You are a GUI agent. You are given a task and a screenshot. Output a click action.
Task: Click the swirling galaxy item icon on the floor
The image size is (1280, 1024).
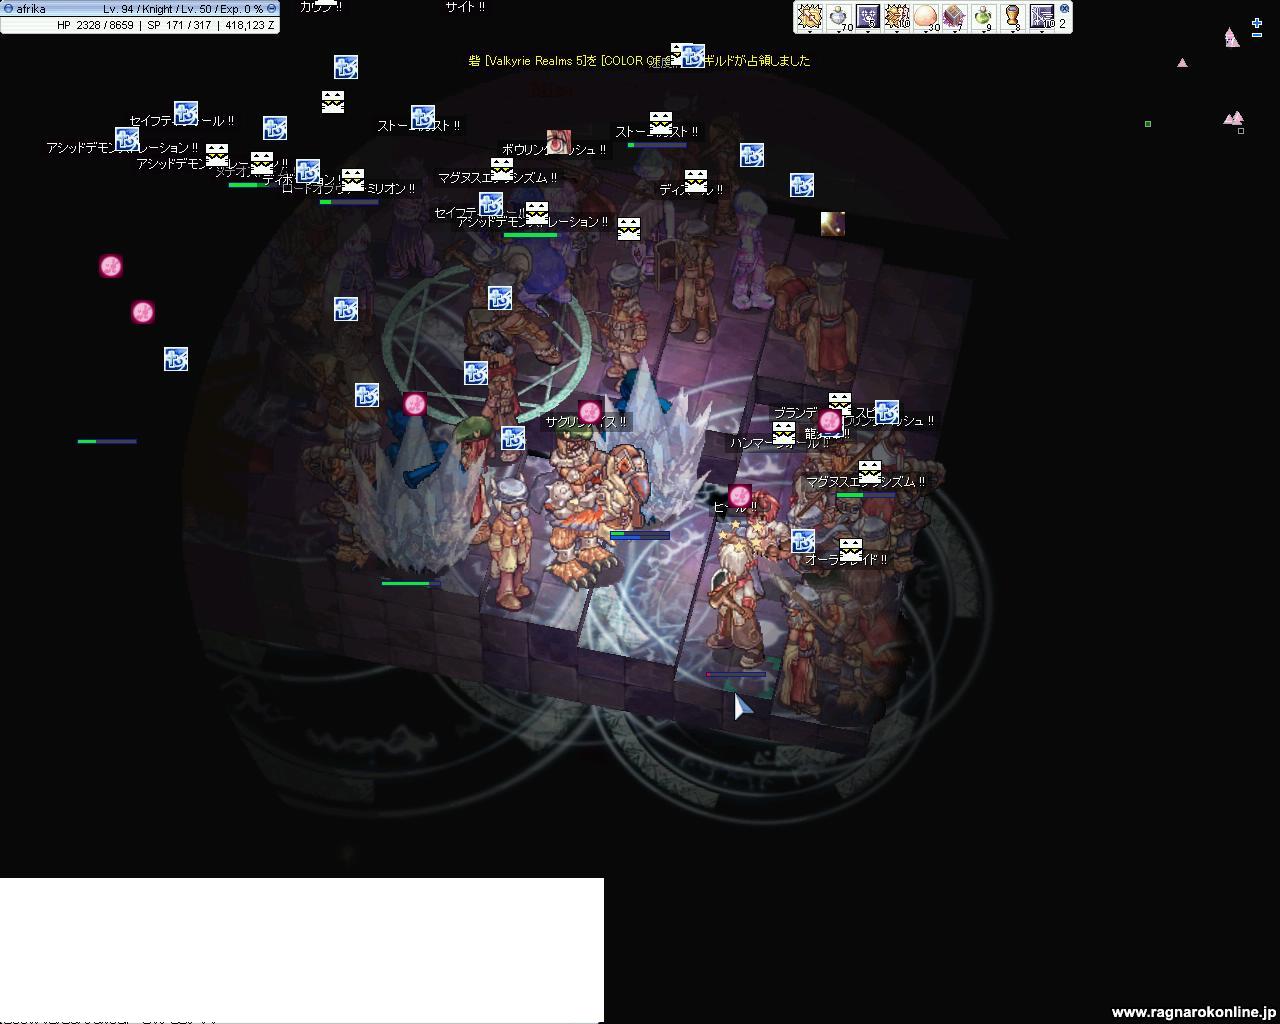coord(833,223)
